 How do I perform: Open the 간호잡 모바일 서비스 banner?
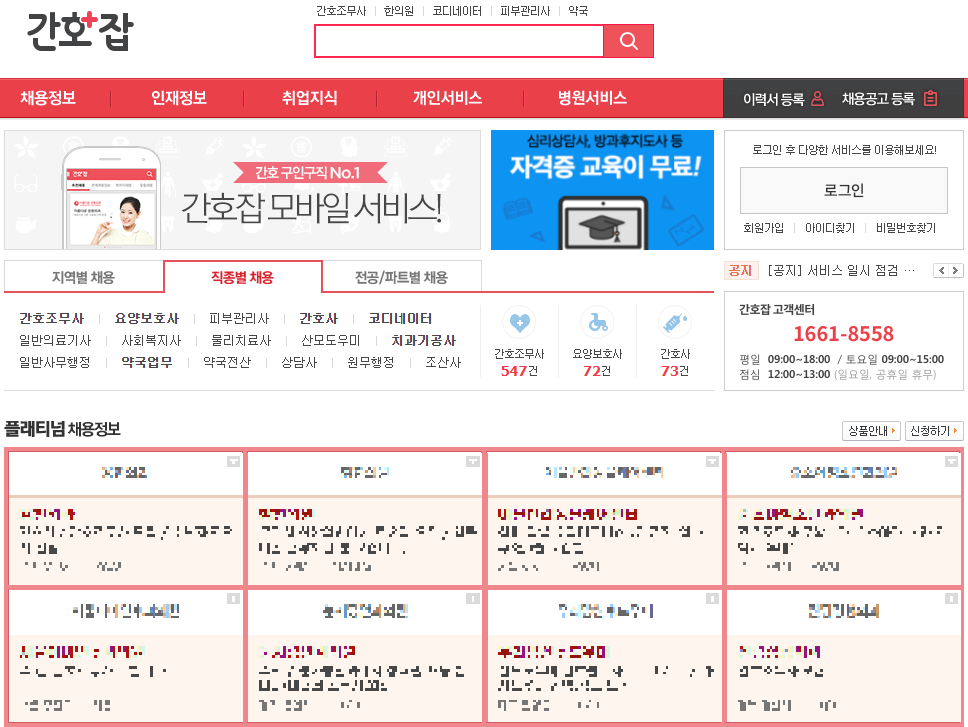pos(243,190)
